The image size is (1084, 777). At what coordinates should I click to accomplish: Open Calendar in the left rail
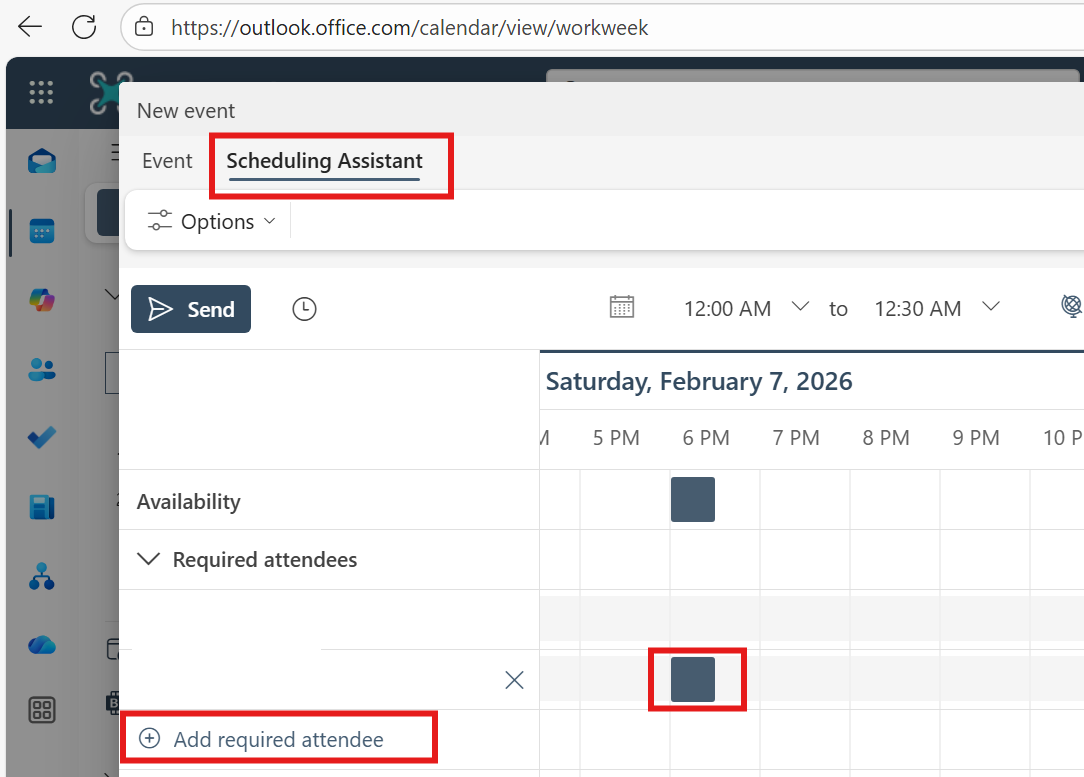pos(41,231)
